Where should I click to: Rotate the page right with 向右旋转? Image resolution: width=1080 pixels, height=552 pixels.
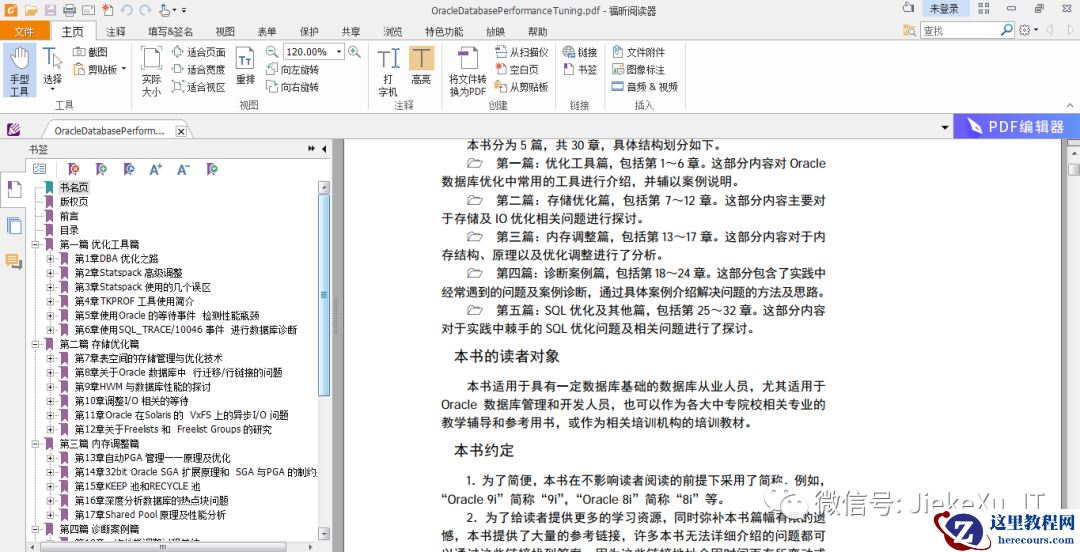[x=293, y=88]
